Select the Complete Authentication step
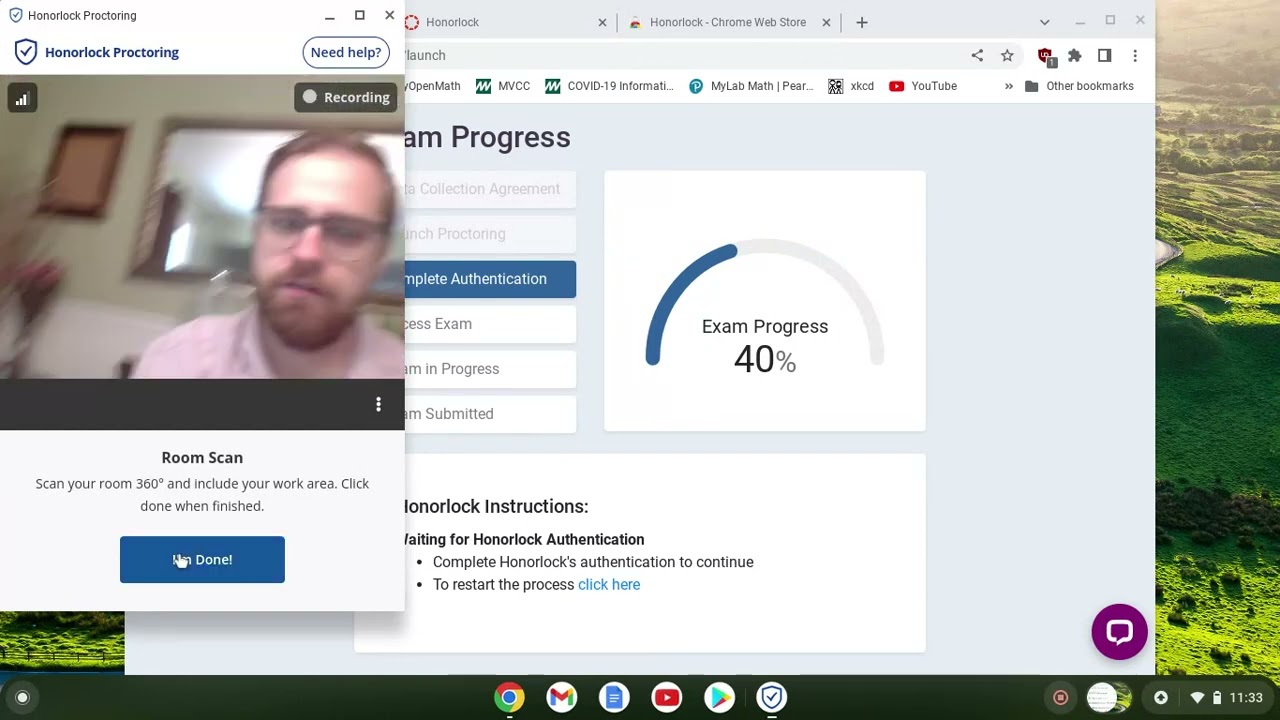The image size is (1280, 720). [490, 279]
